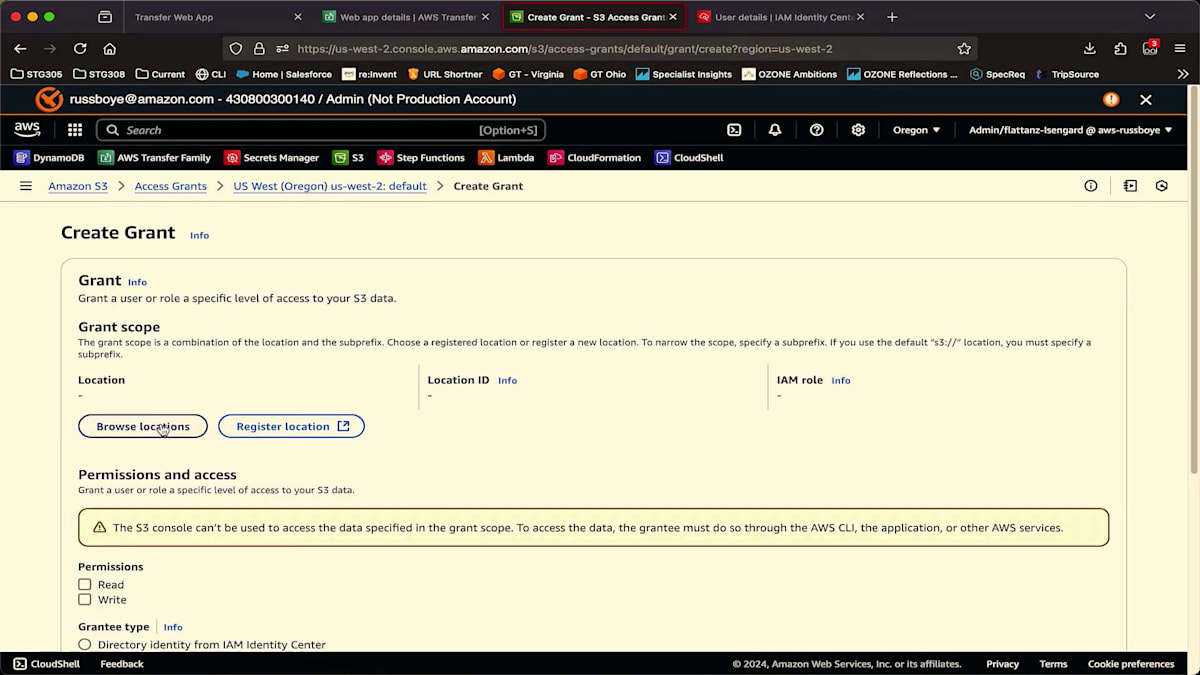Open DynamoDB favorite shortcut

click(x=49, y=158)
